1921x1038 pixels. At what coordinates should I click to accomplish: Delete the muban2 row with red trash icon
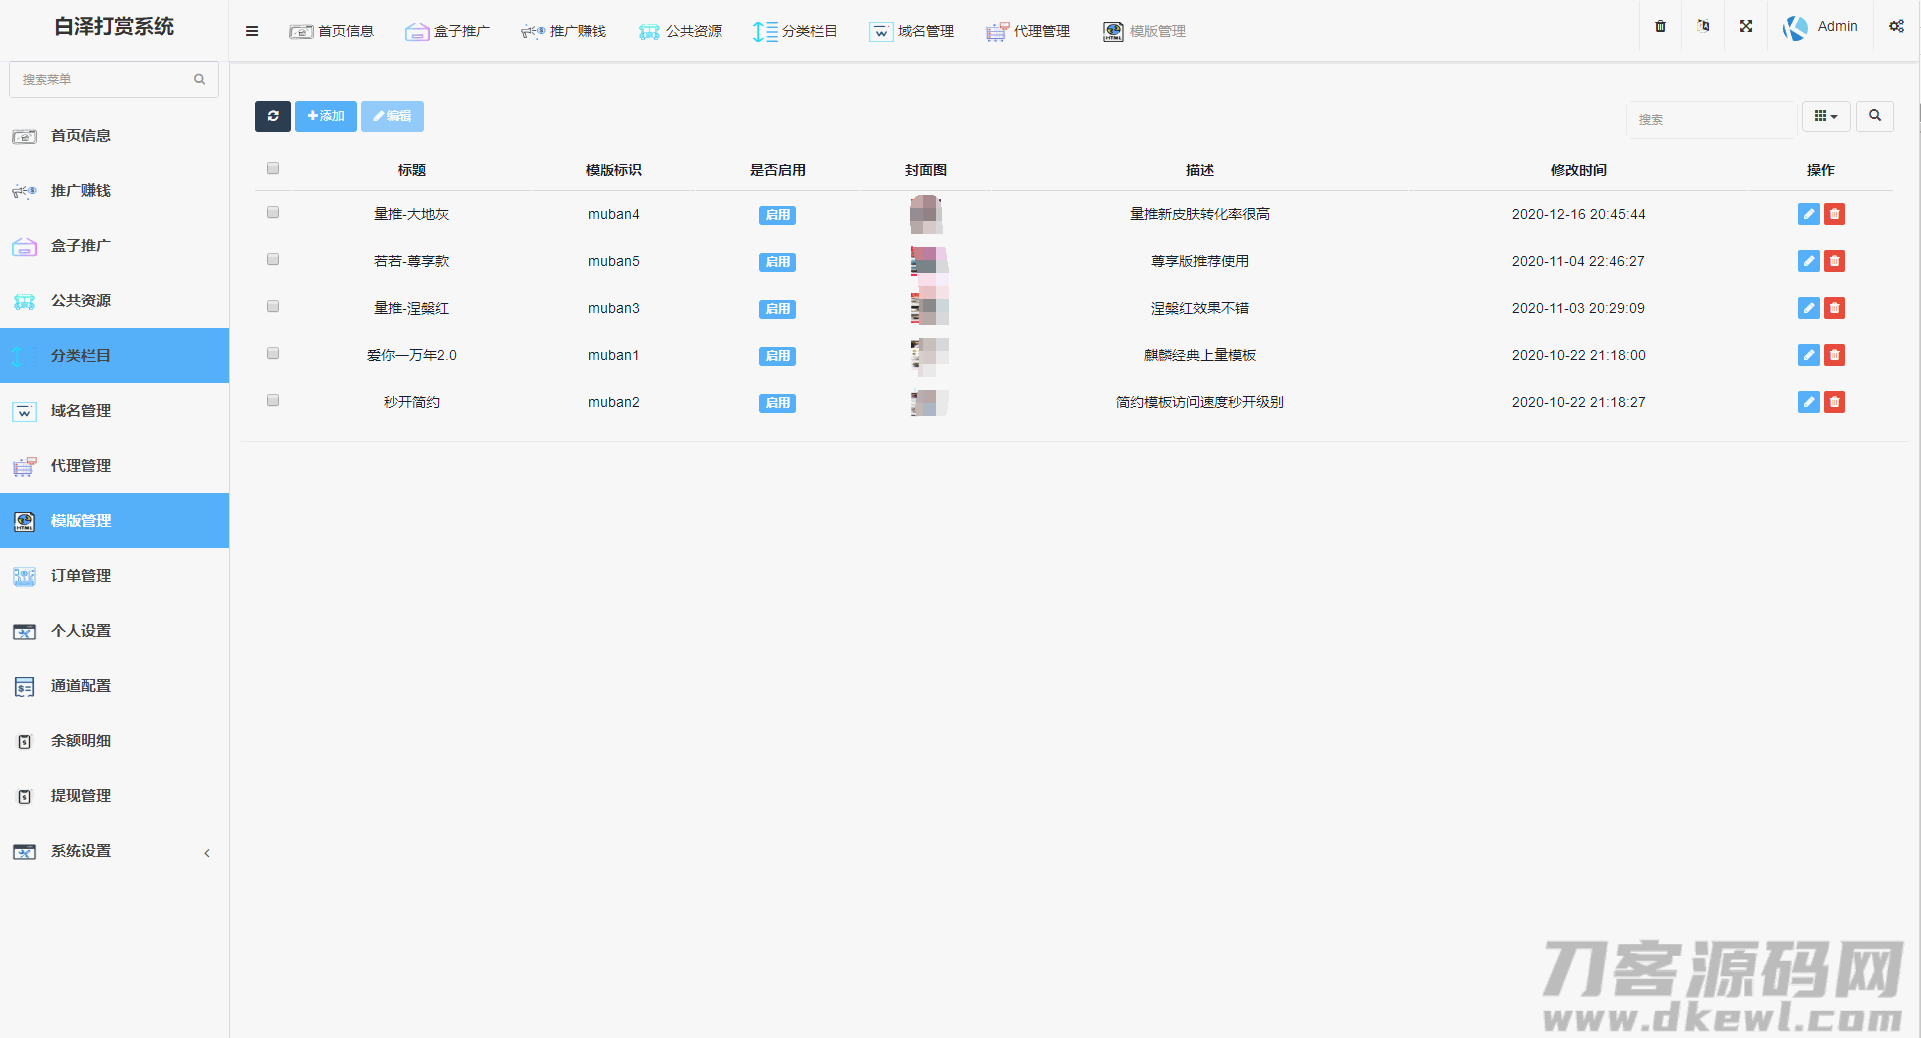coord(1834,402)
